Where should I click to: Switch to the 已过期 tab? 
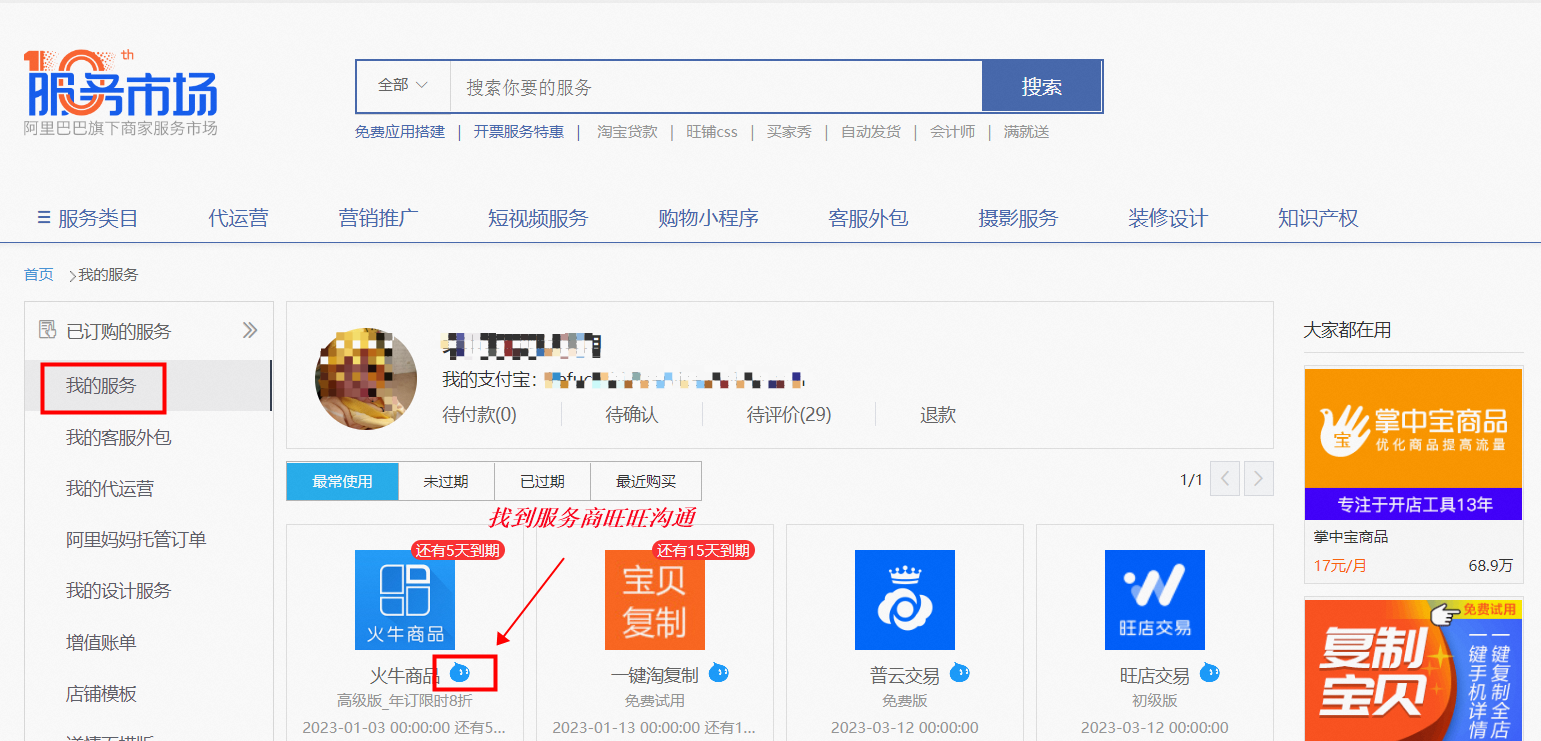pyautogui.click(x=542, y=481)
